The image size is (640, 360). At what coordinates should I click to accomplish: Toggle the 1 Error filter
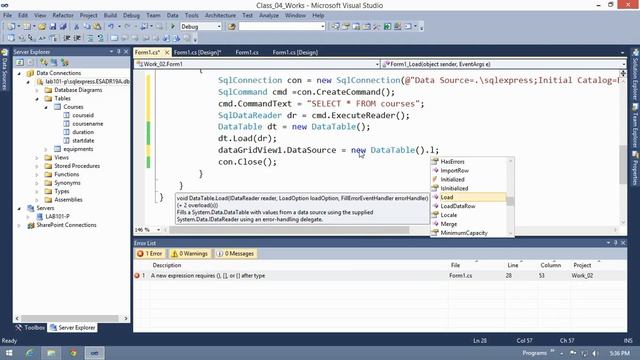click(x=150, y=254)
